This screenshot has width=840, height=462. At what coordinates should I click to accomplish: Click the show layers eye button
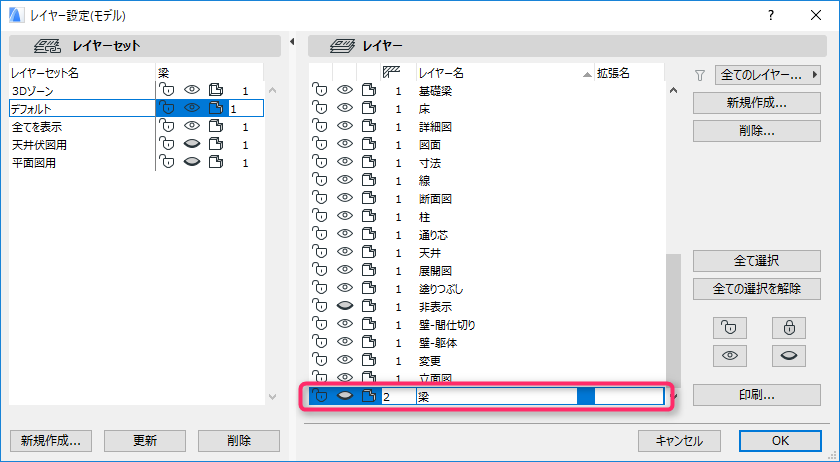tap(730, 356)
